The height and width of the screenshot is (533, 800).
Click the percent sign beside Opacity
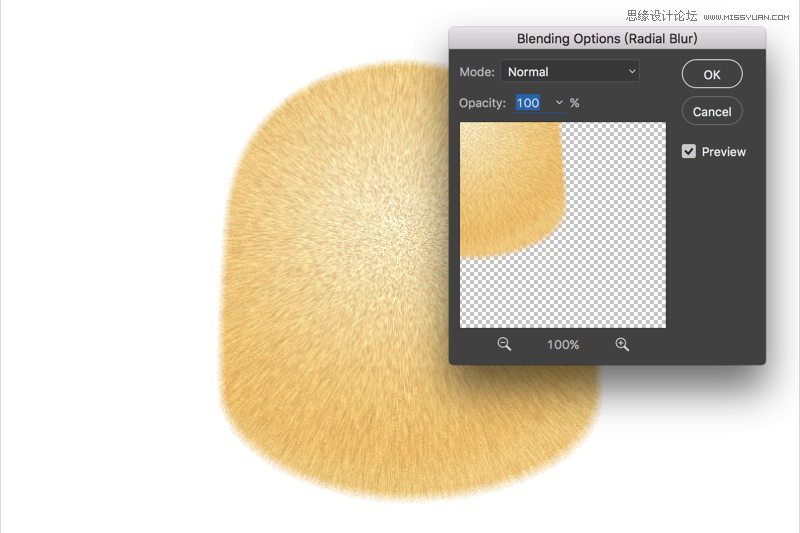point(574,103)
